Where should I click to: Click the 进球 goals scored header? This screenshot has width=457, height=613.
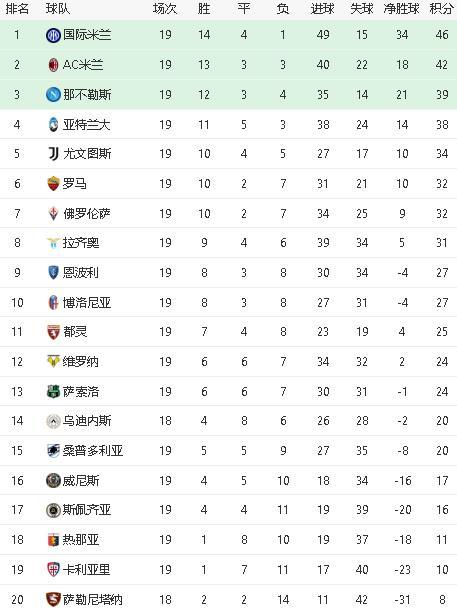[x=323, y=9]
